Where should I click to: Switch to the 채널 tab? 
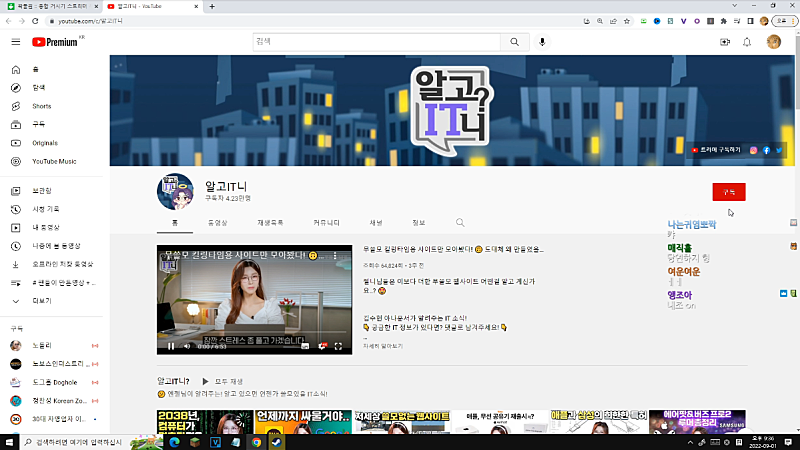pyautogui.click(x=376, y=223)
